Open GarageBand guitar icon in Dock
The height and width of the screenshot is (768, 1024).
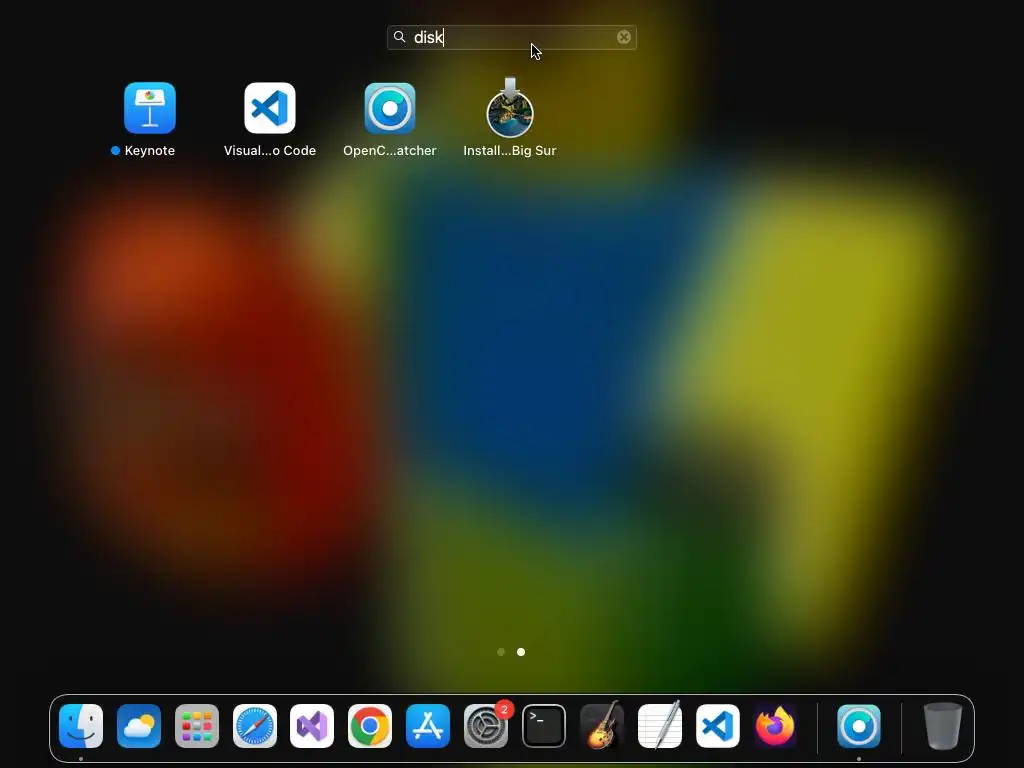pos(601,726)
